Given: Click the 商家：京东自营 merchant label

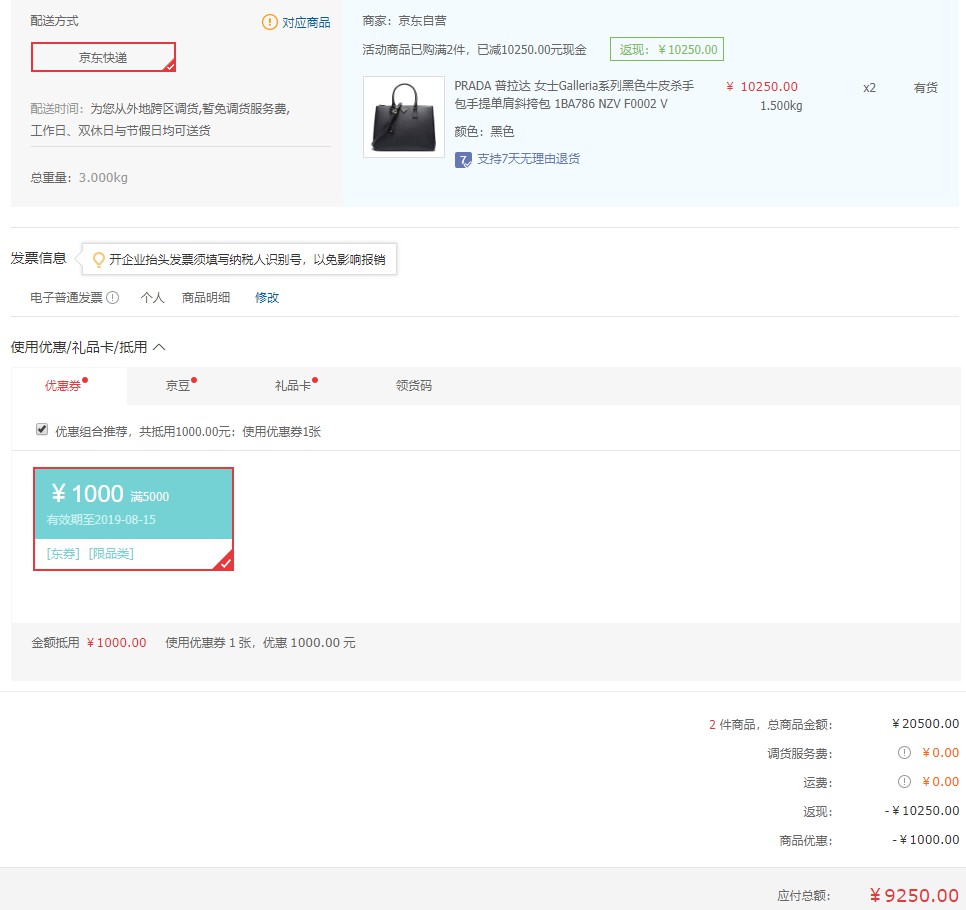Looking at the screenshot, I should click(404, 21).
